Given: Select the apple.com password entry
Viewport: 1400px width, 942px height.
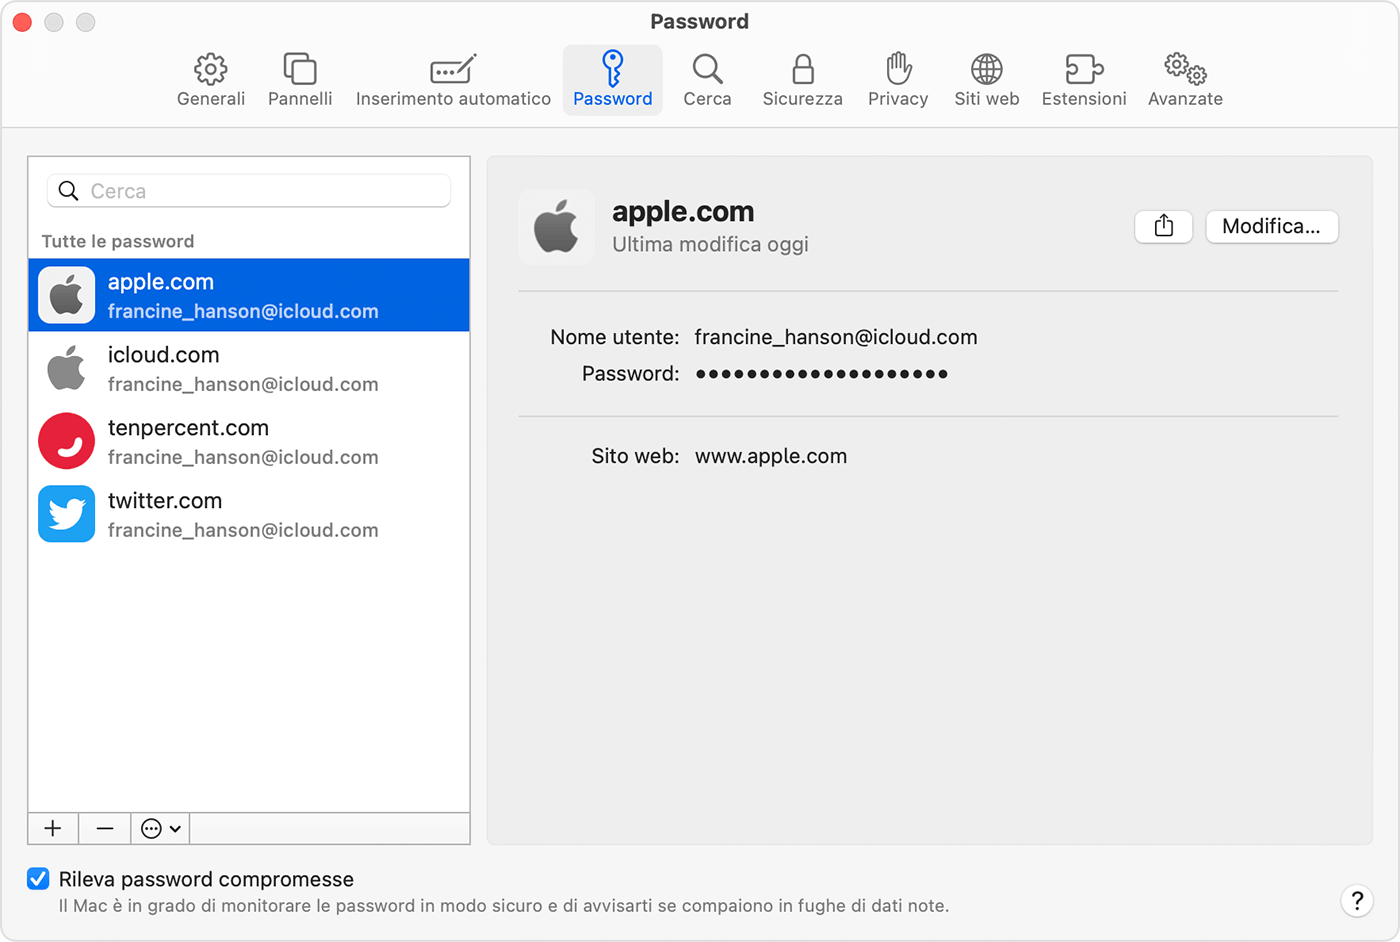Looking at the screenshot, I should pyautogui.click(x=249, y=295).
